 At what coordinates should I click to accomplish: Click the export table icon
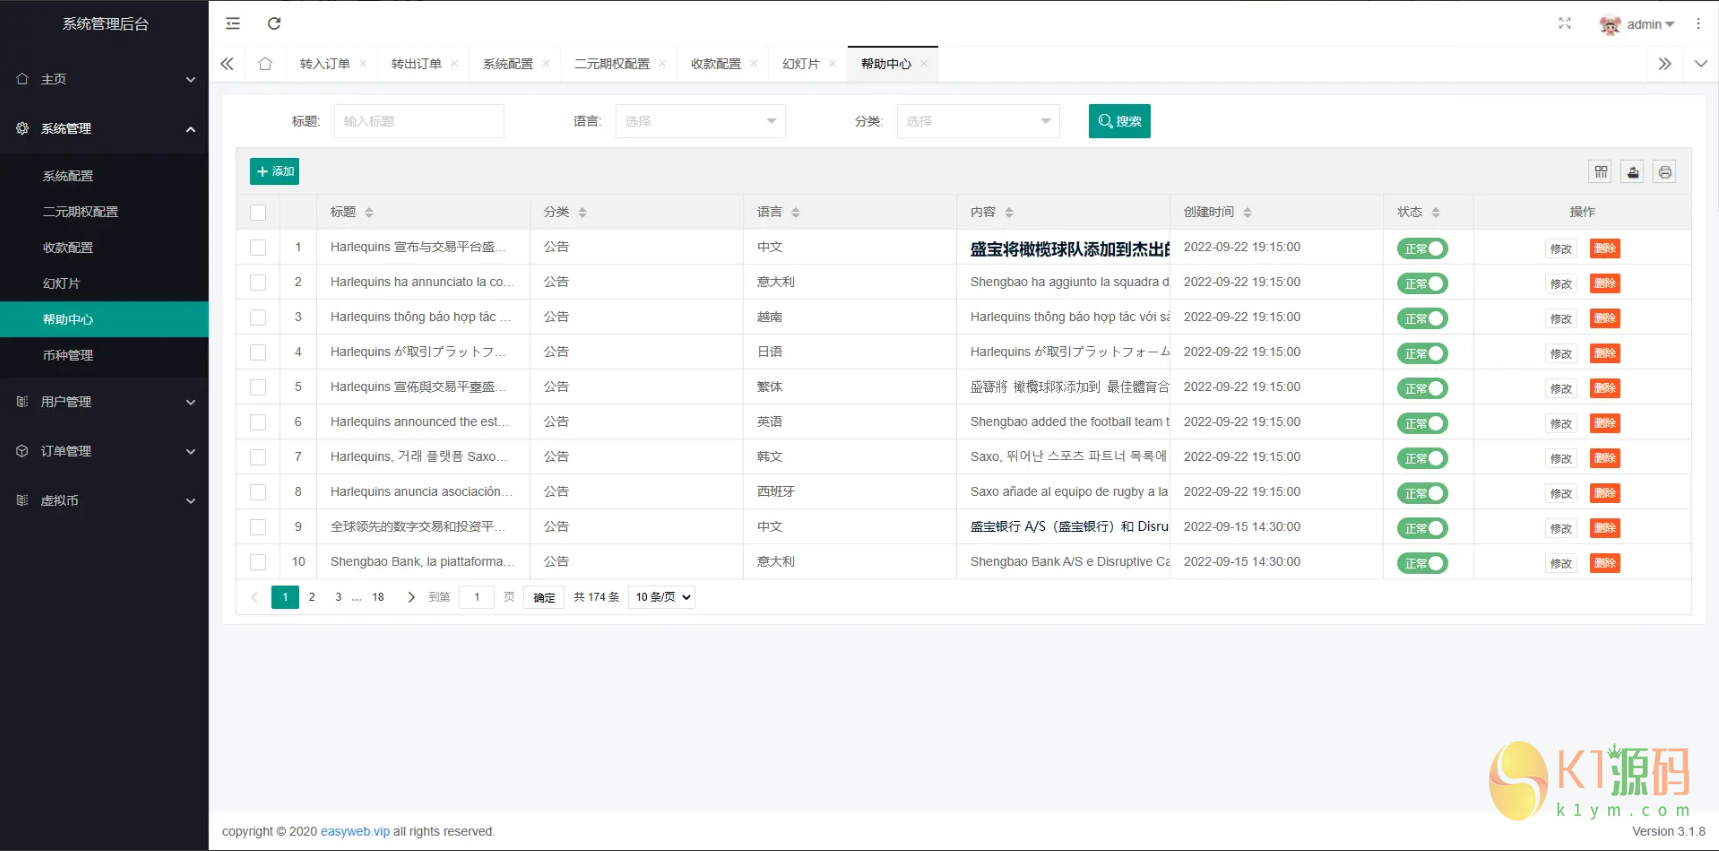[1632, 172]
